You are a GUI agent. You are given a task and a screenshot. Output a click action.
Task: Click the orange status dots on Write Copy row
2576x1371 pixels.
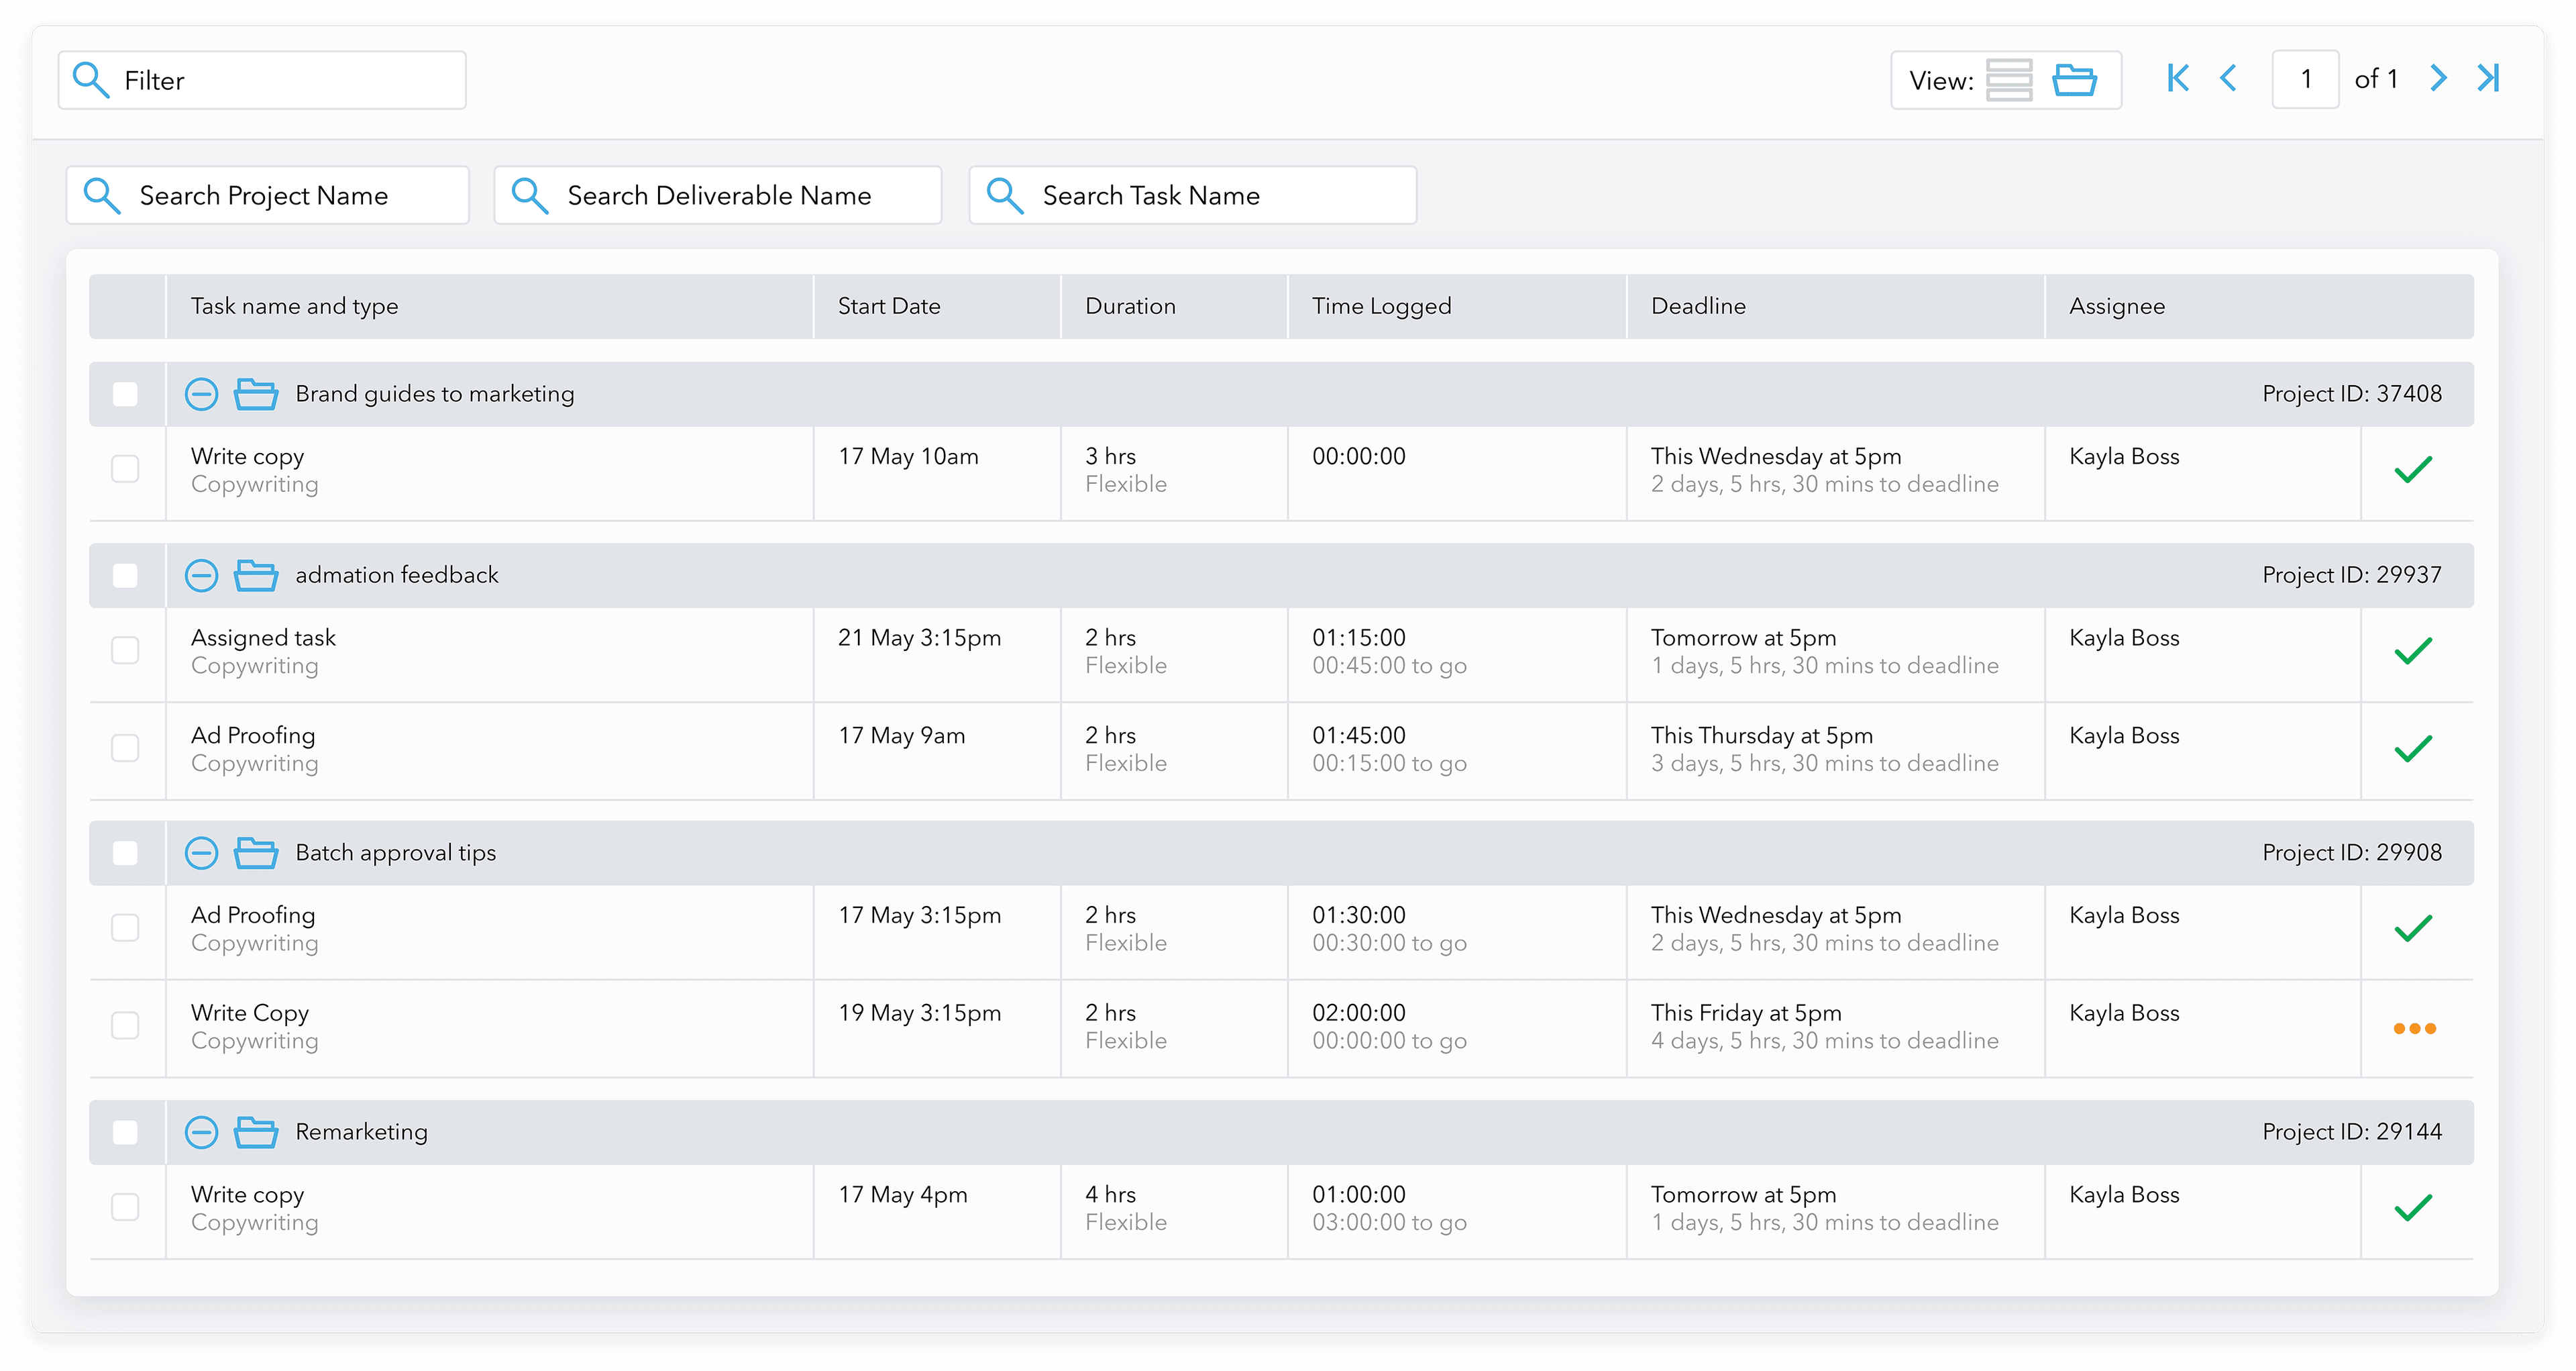coord(2415,1028)
